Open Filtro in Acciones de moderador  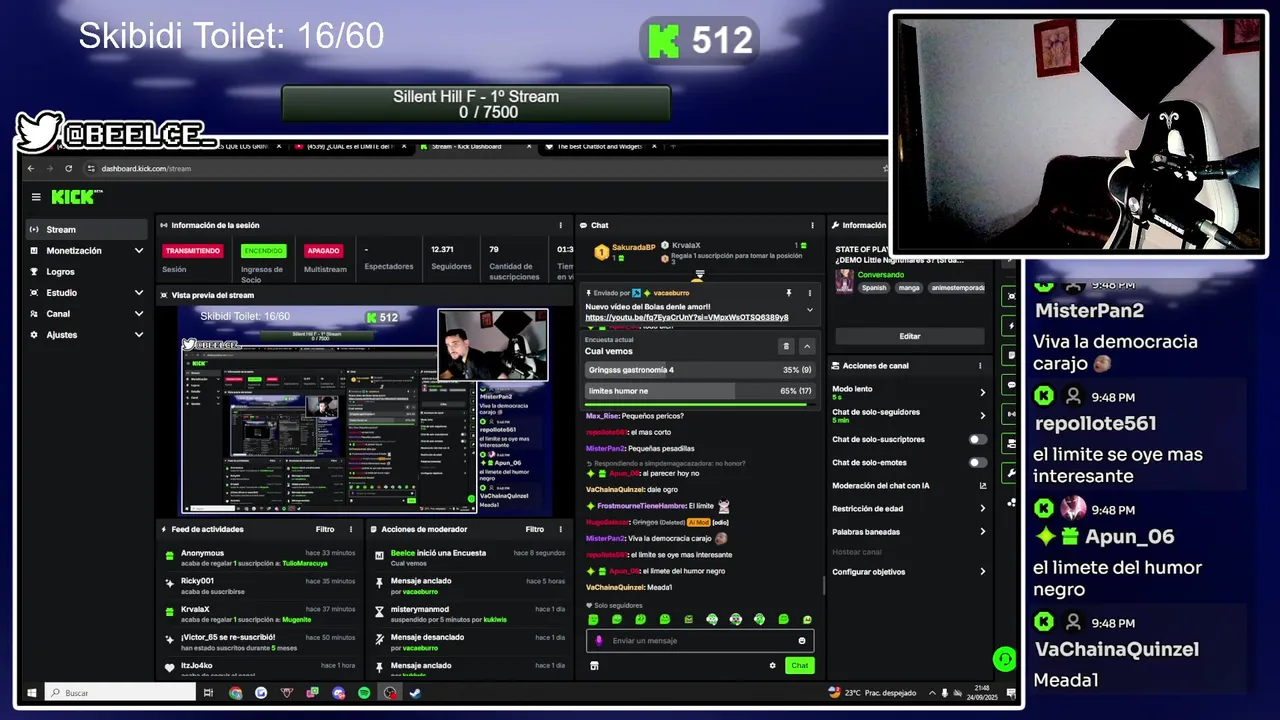pos(535,529)
